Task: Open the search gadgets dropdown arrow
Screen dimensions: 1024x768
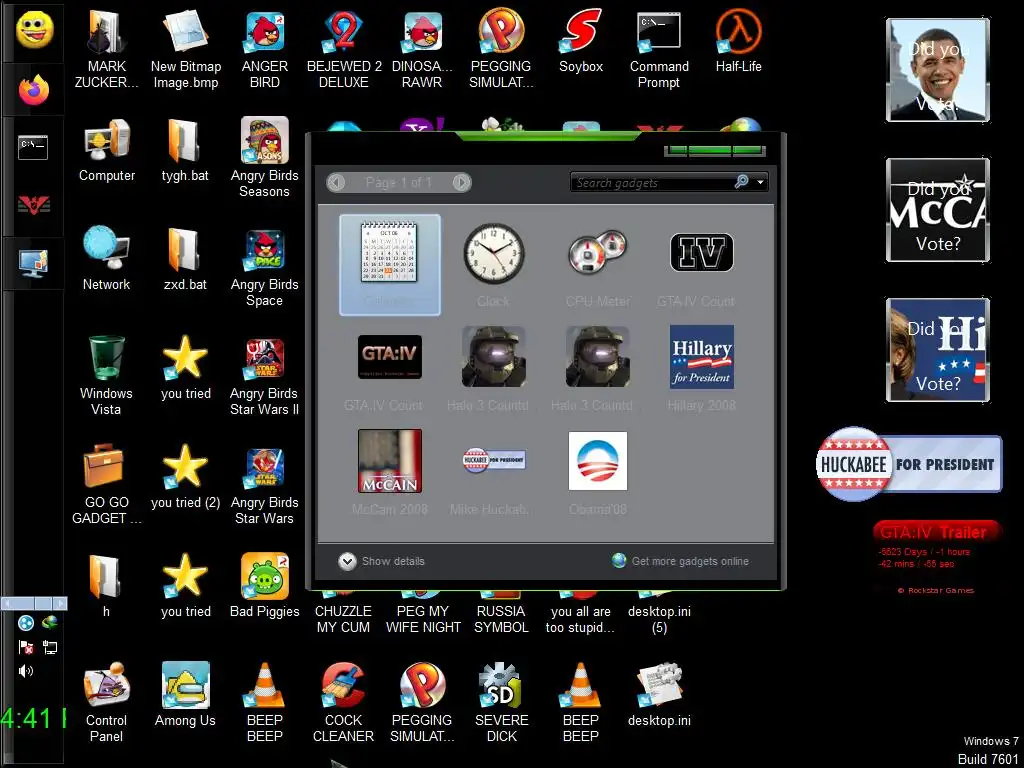Action: click(x=760, y=182)
